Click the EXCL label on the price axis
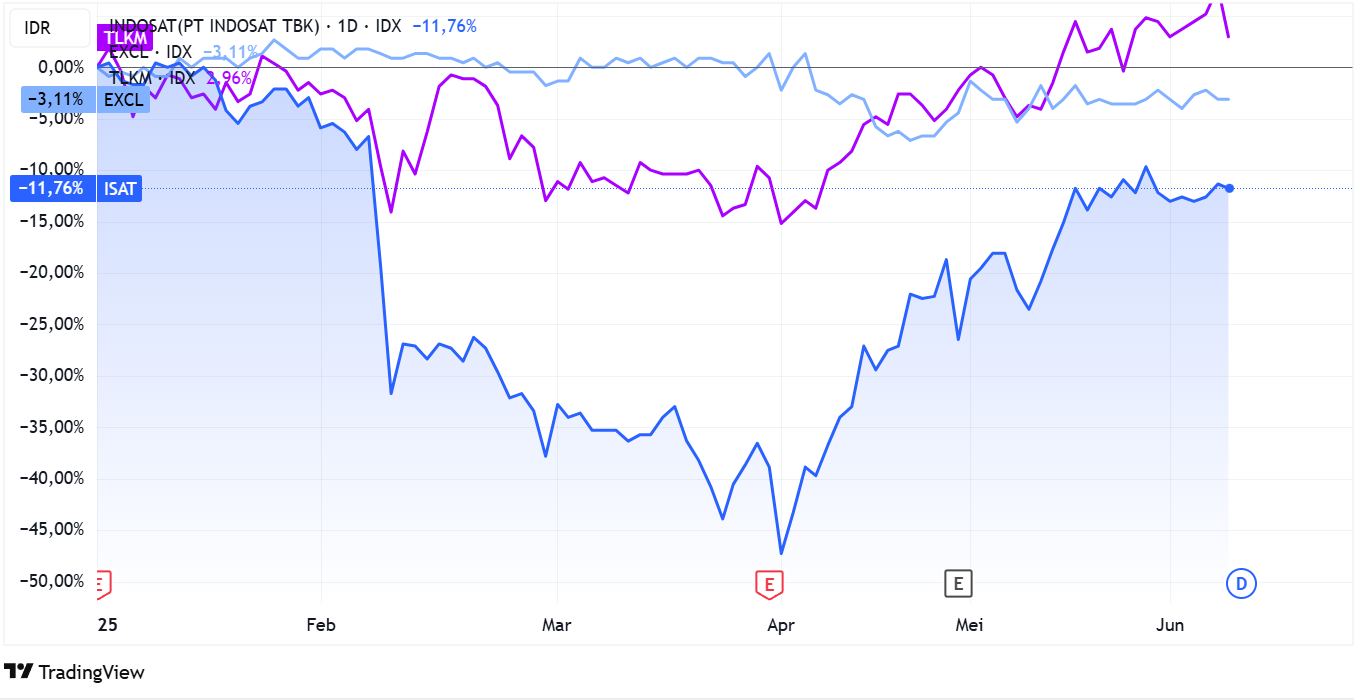This screenshot has height=700, width=1354. (124, 99)
